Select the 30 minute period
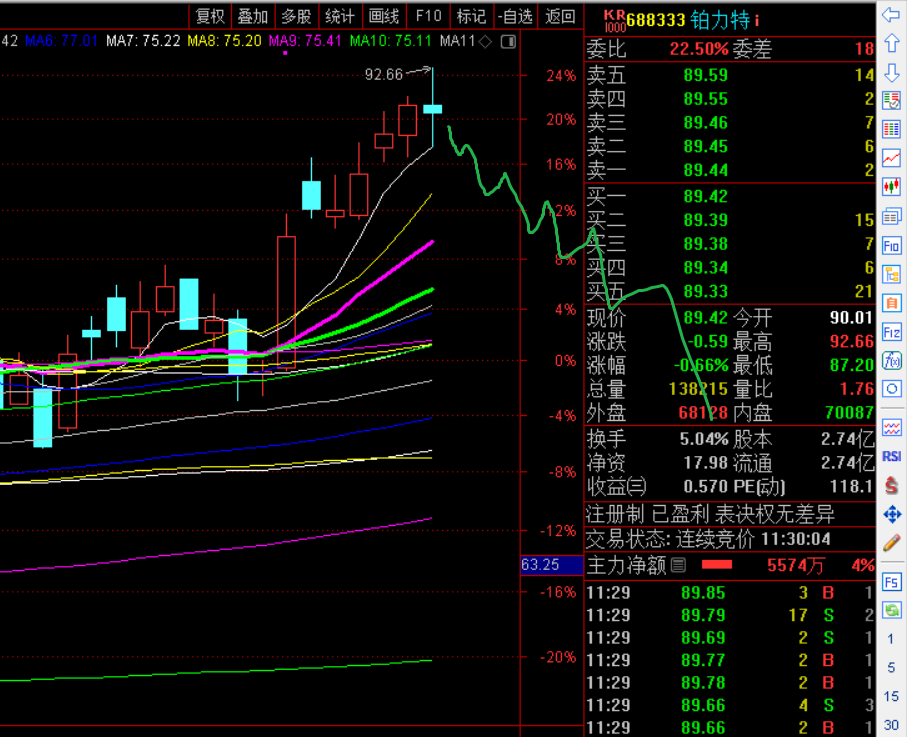This screenshot has height=737, width=907. (891, 725)
